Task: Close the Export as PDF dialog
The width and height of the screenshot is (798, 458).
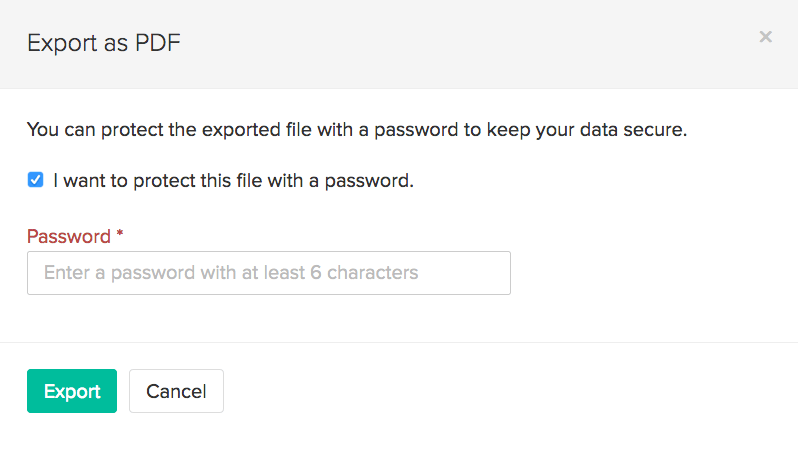Action: pyautogui.click(x=765, y=37)
